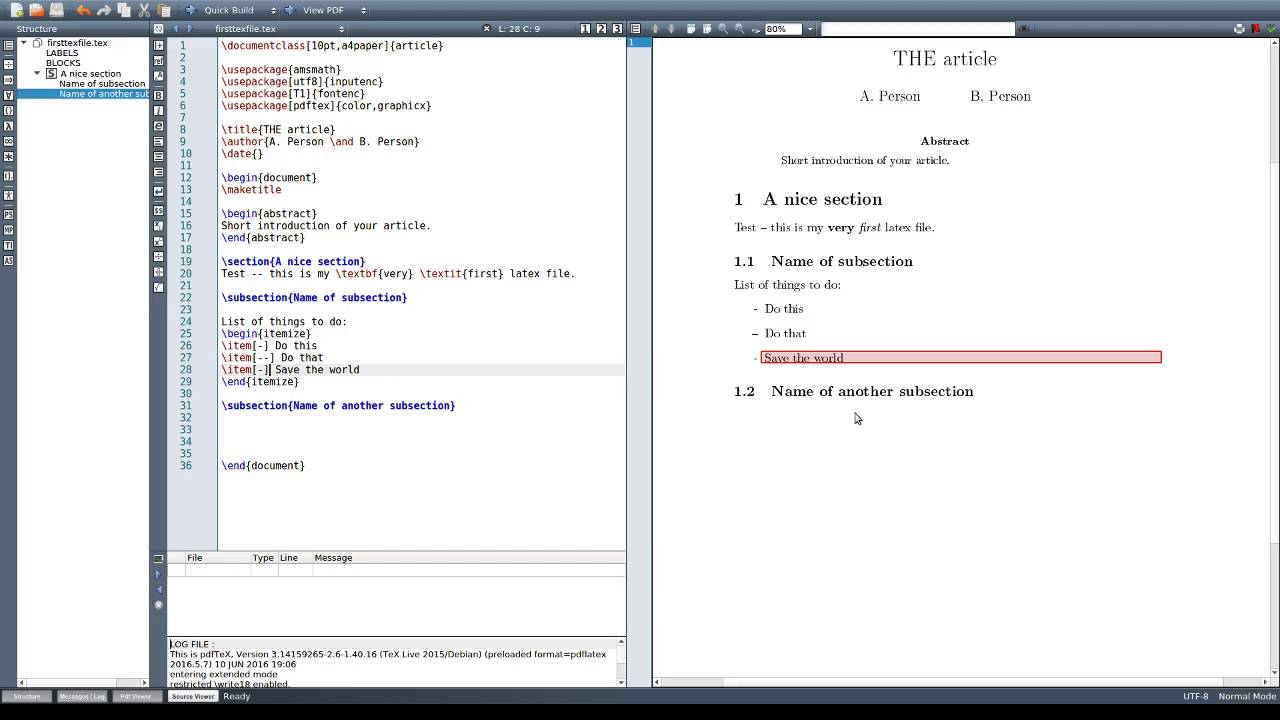Viewport: 1280px width, 720px height.
Task: Fit PDF to page width
Action: [690, 29]
